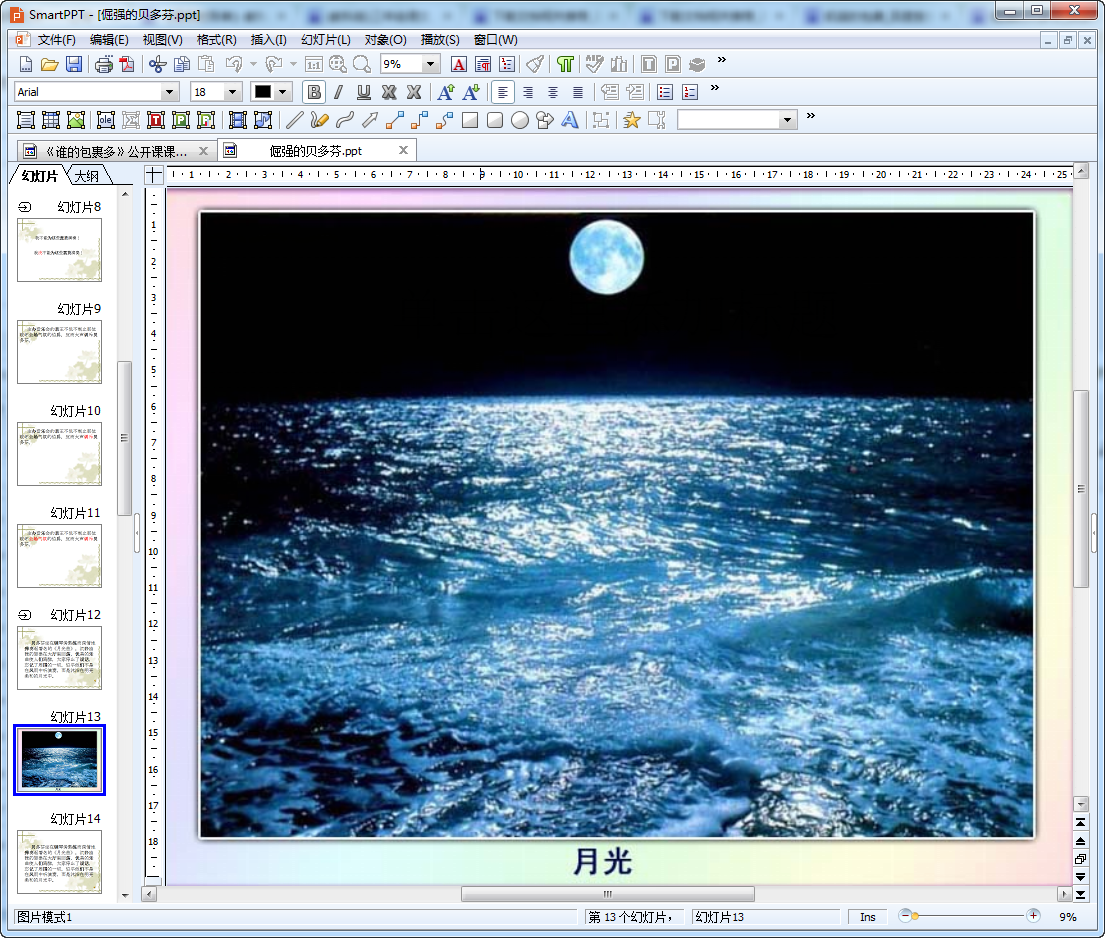Increase the font size
1105x938 pixels.
[445, 92]
